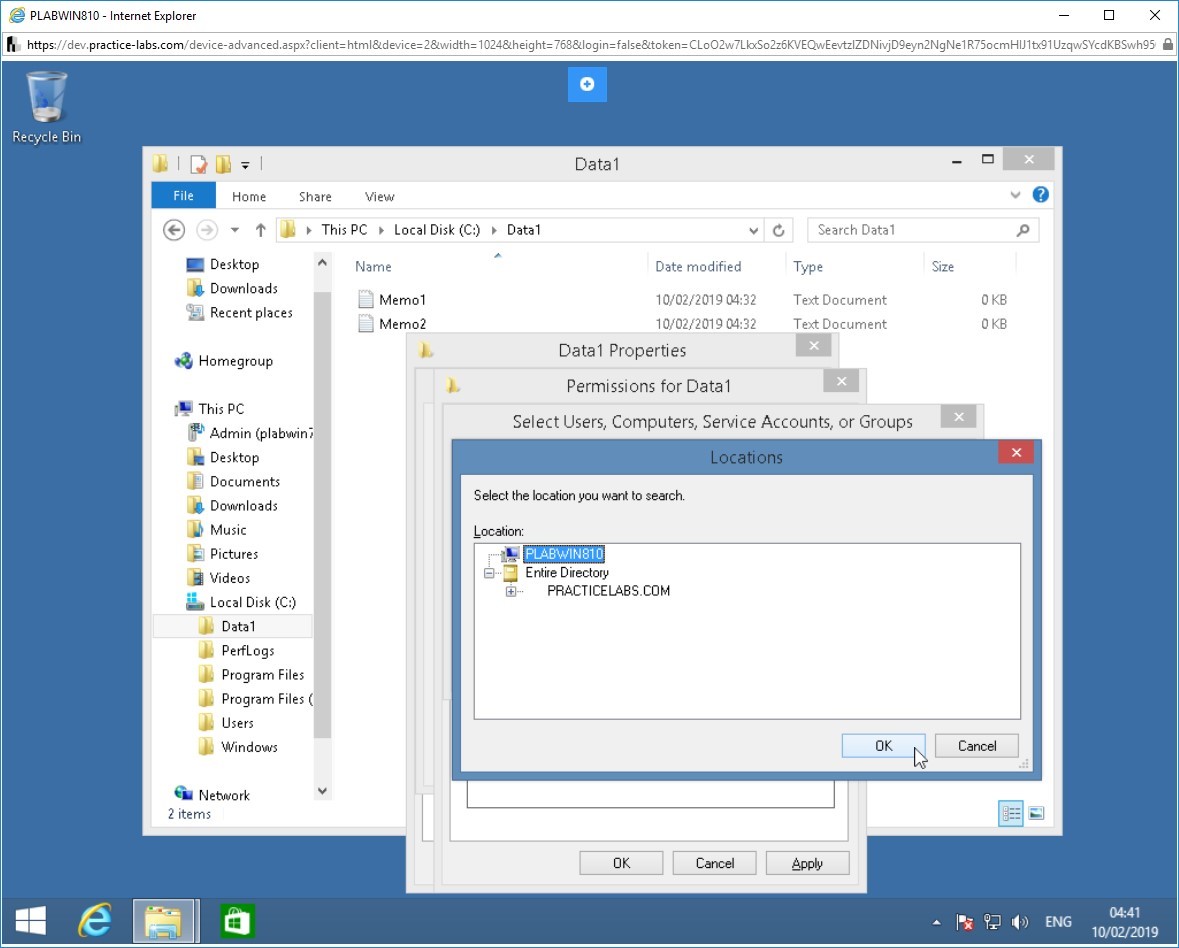Screen dimensions: 1179x948
Task: Sort by Size column header
Action: [942, 267]
